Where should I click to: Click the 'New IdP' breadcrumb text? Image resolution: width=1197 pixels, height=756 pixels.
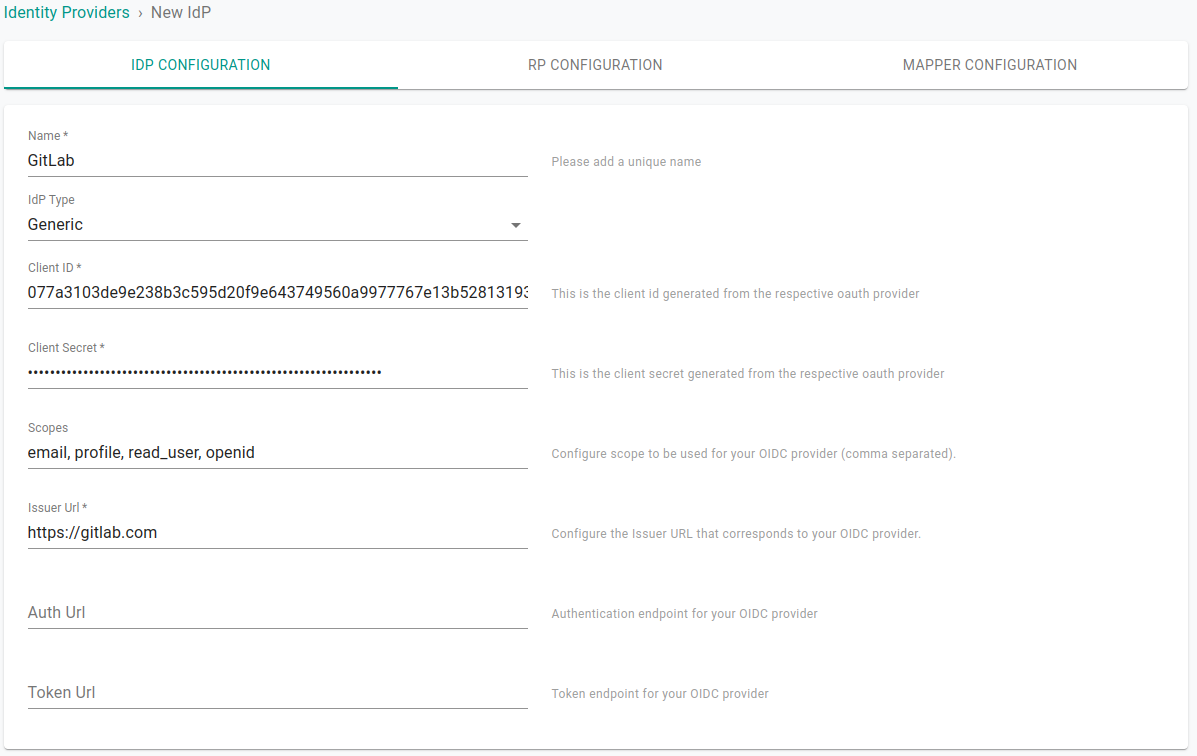pos(181,13)
